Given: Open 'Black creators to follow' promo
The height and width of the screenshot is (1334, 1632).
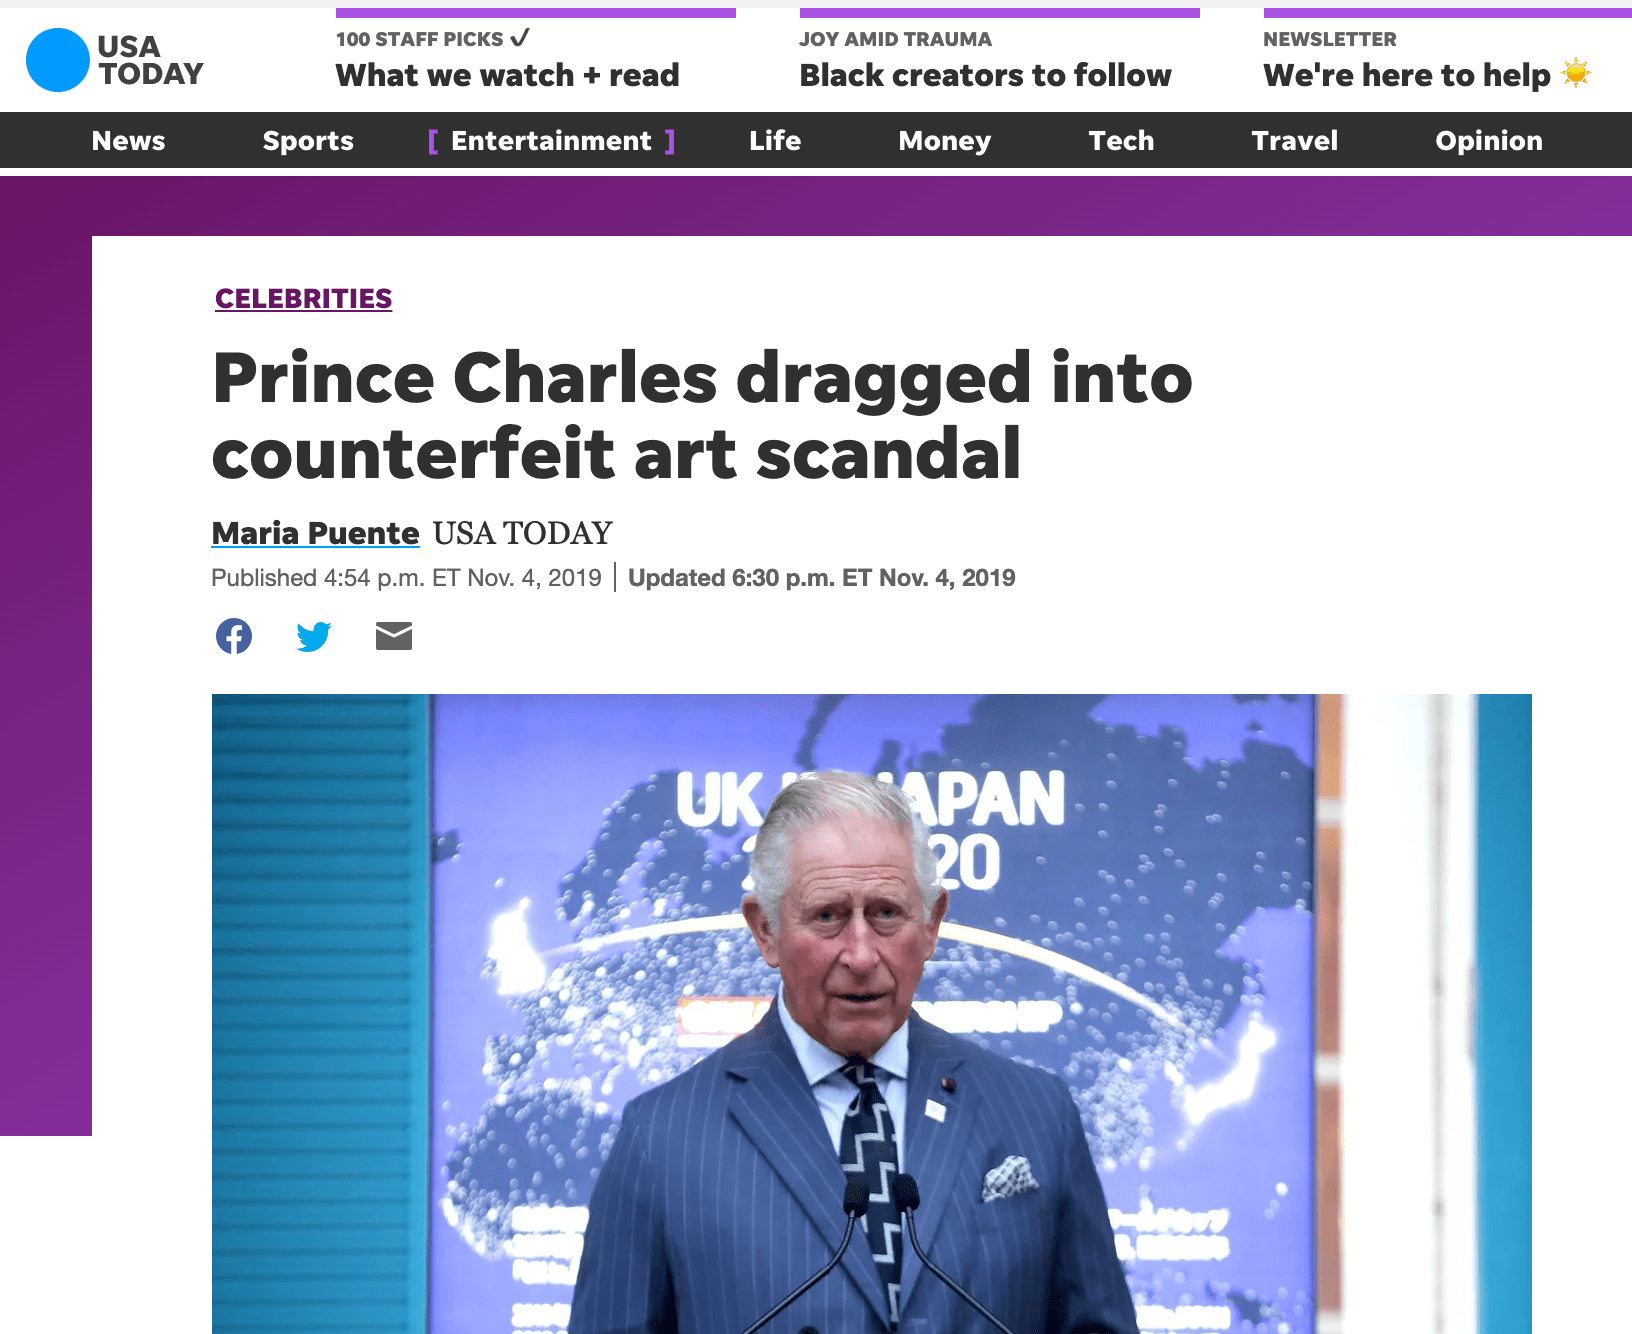Looking at the screenshot, I should click(985, 75).
